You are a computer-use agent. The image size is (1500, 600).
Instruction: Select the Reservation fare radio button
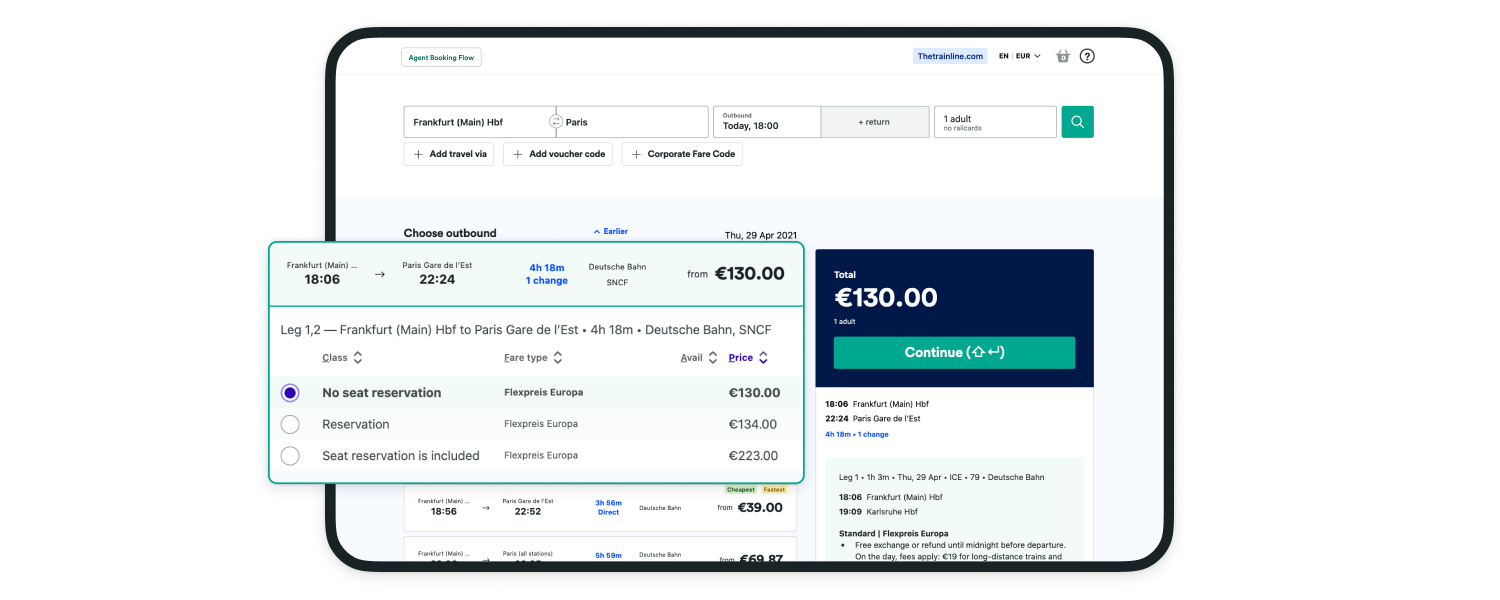click(290, 424)
